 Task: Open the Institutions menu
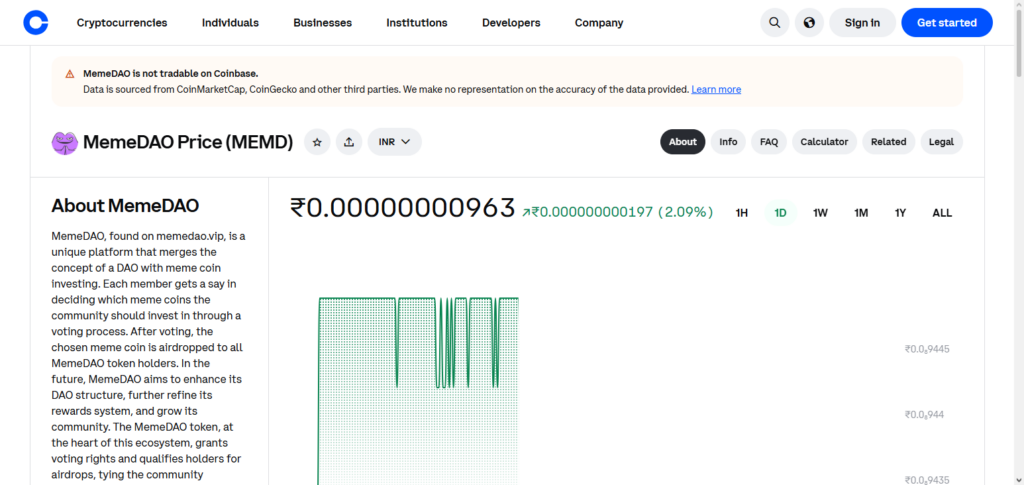[417, 23]
